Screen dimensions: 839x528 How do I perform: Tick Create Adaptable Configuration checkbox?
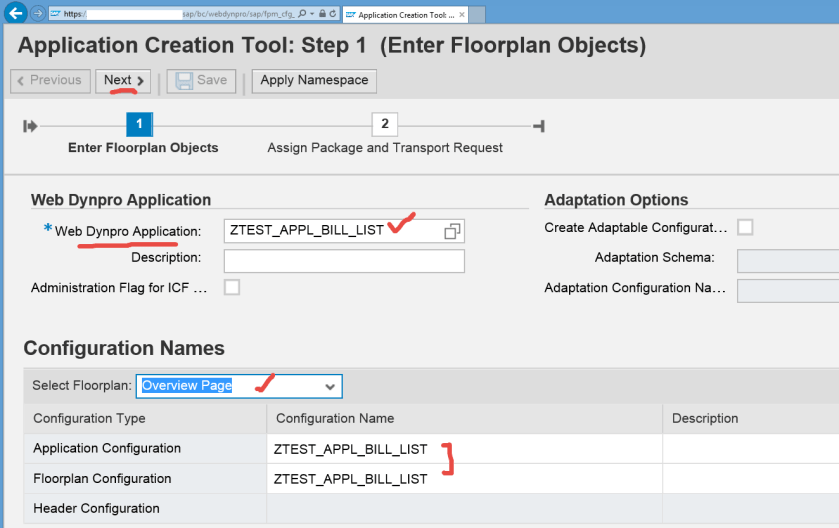(745, 227)
